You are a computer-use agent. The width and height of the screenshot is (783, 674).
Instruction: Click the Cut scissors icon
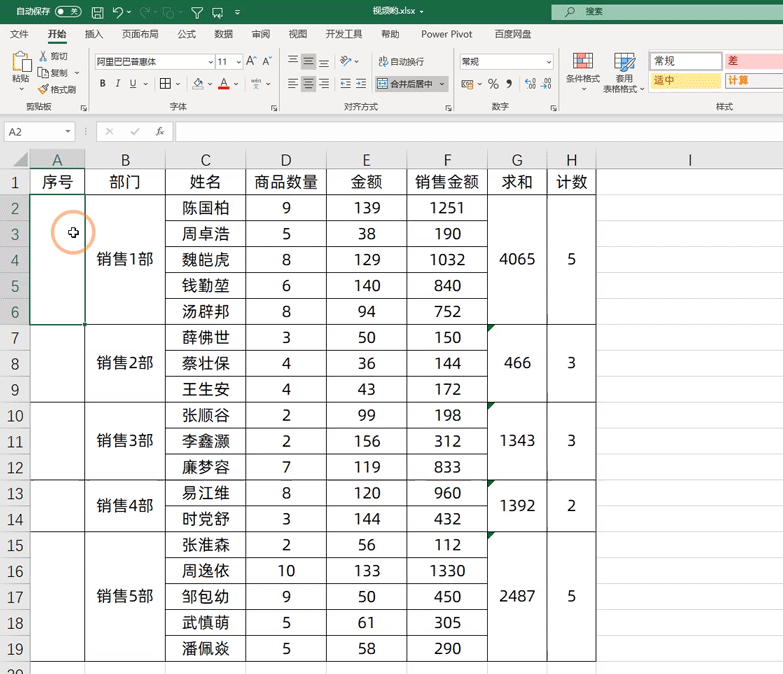[44, 56]
